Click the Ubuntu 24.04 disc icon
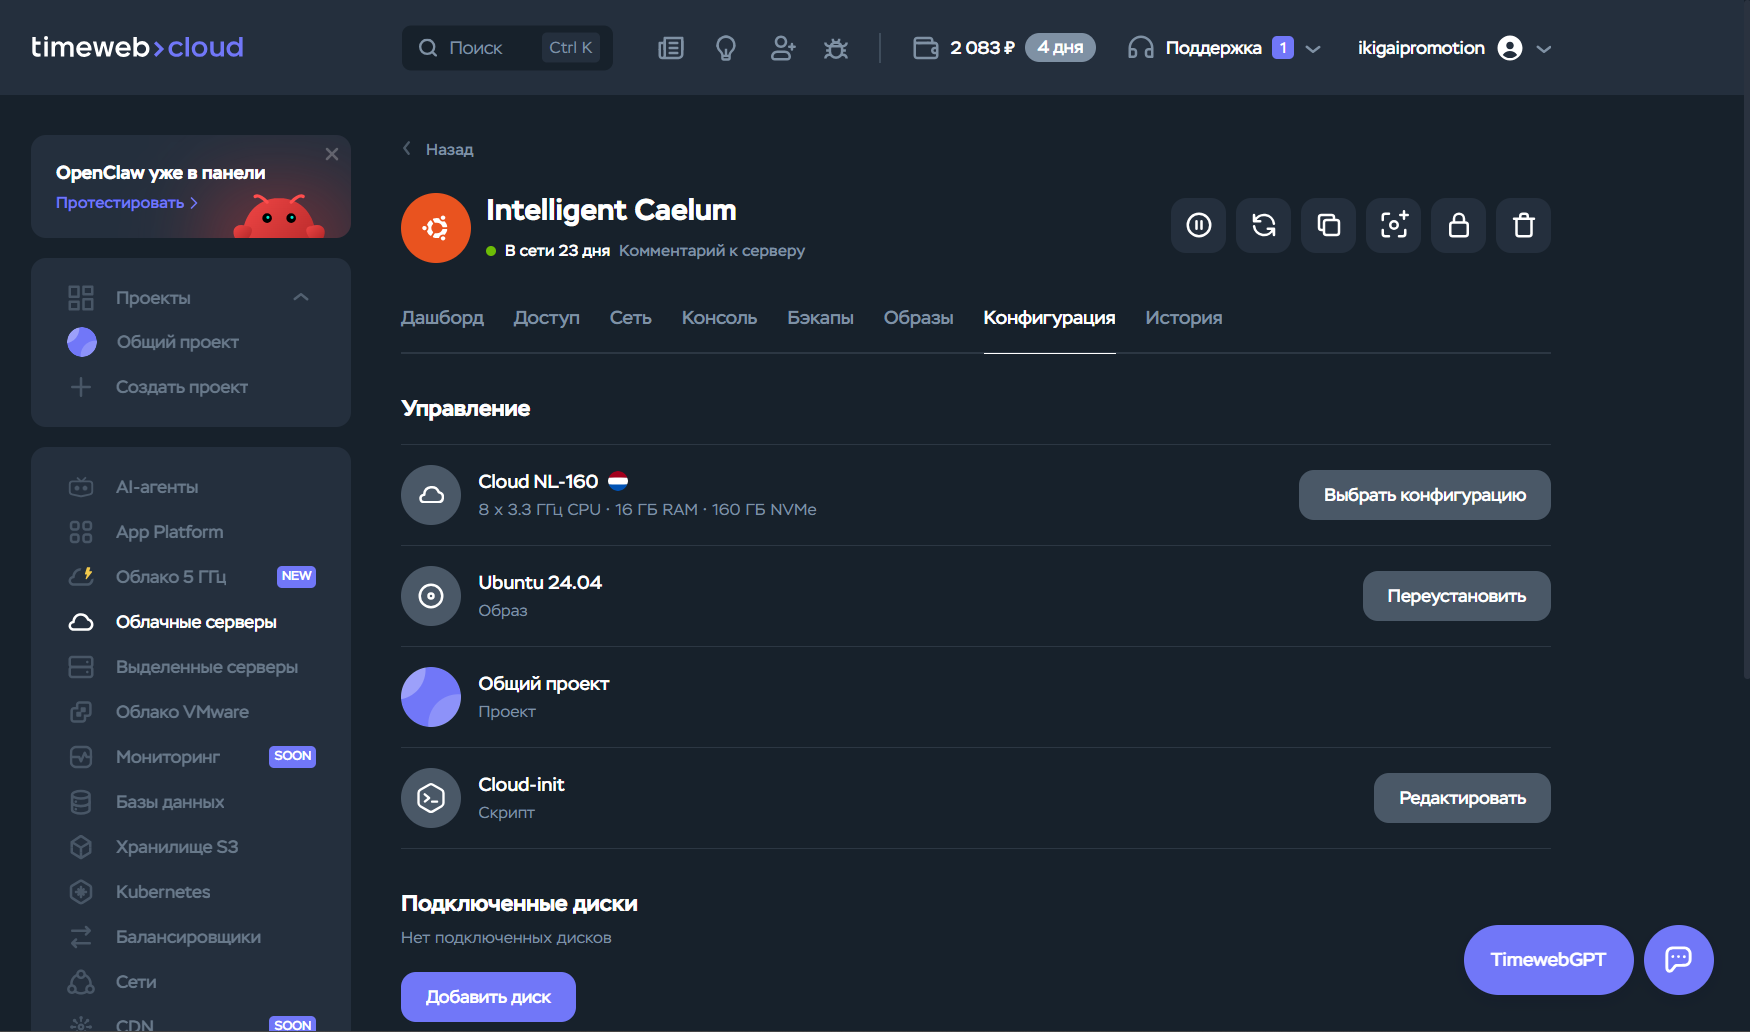This screenshot has width=1750, height=1032. coord(431,596)
